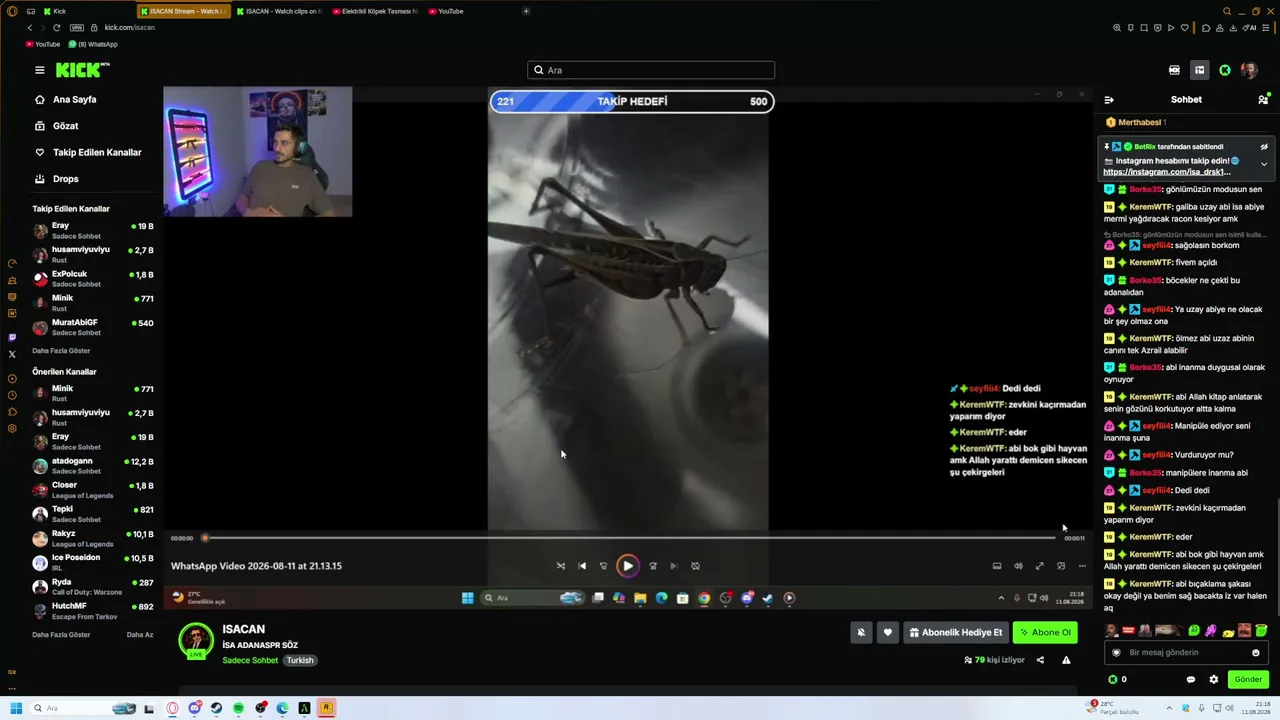The width and height of the screenshot is (1280, 720).
Task: Toggle the browser VPN badge
Action: [x=76, y=28]
